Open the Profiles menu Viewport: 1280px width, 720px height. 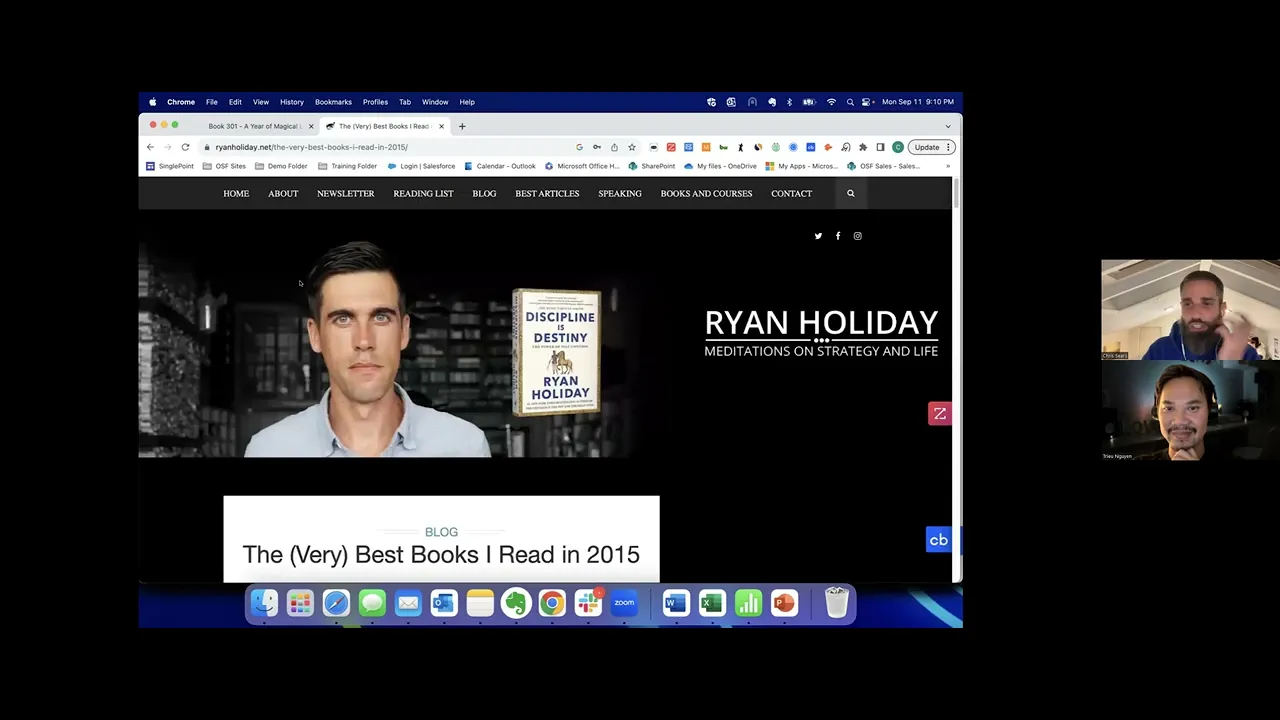[x=375, y=102]
